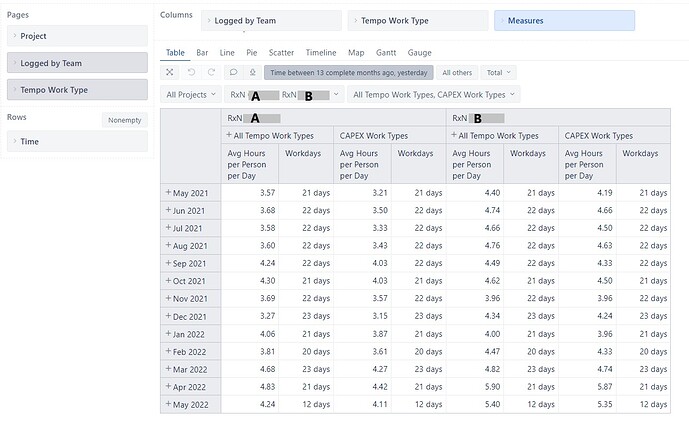Open the All Projects page filter dropdown
The width and height of the screenshot is (689, 430).
(x=190, y=95)
